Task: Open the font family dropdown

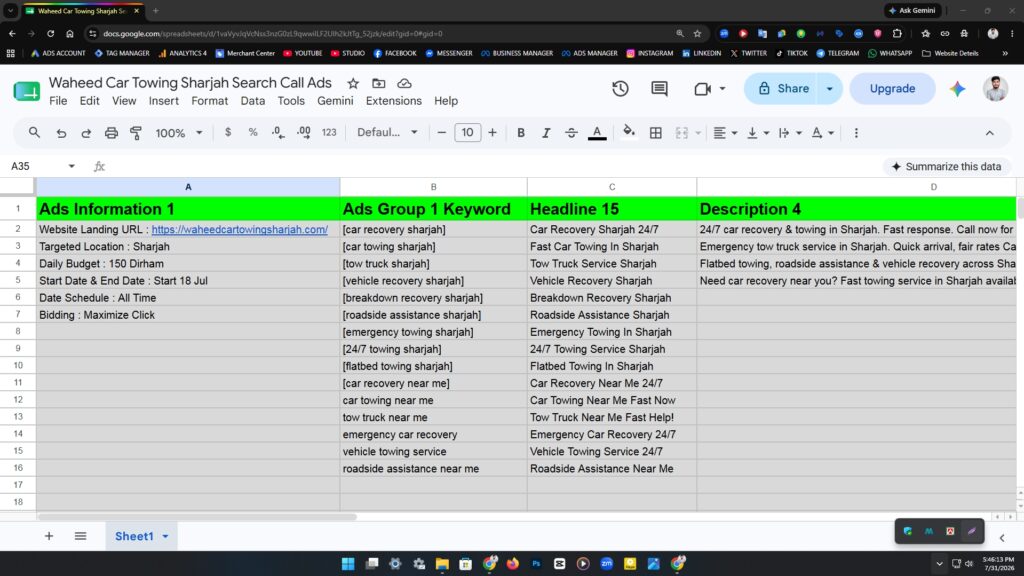Action: click(387, 133)
